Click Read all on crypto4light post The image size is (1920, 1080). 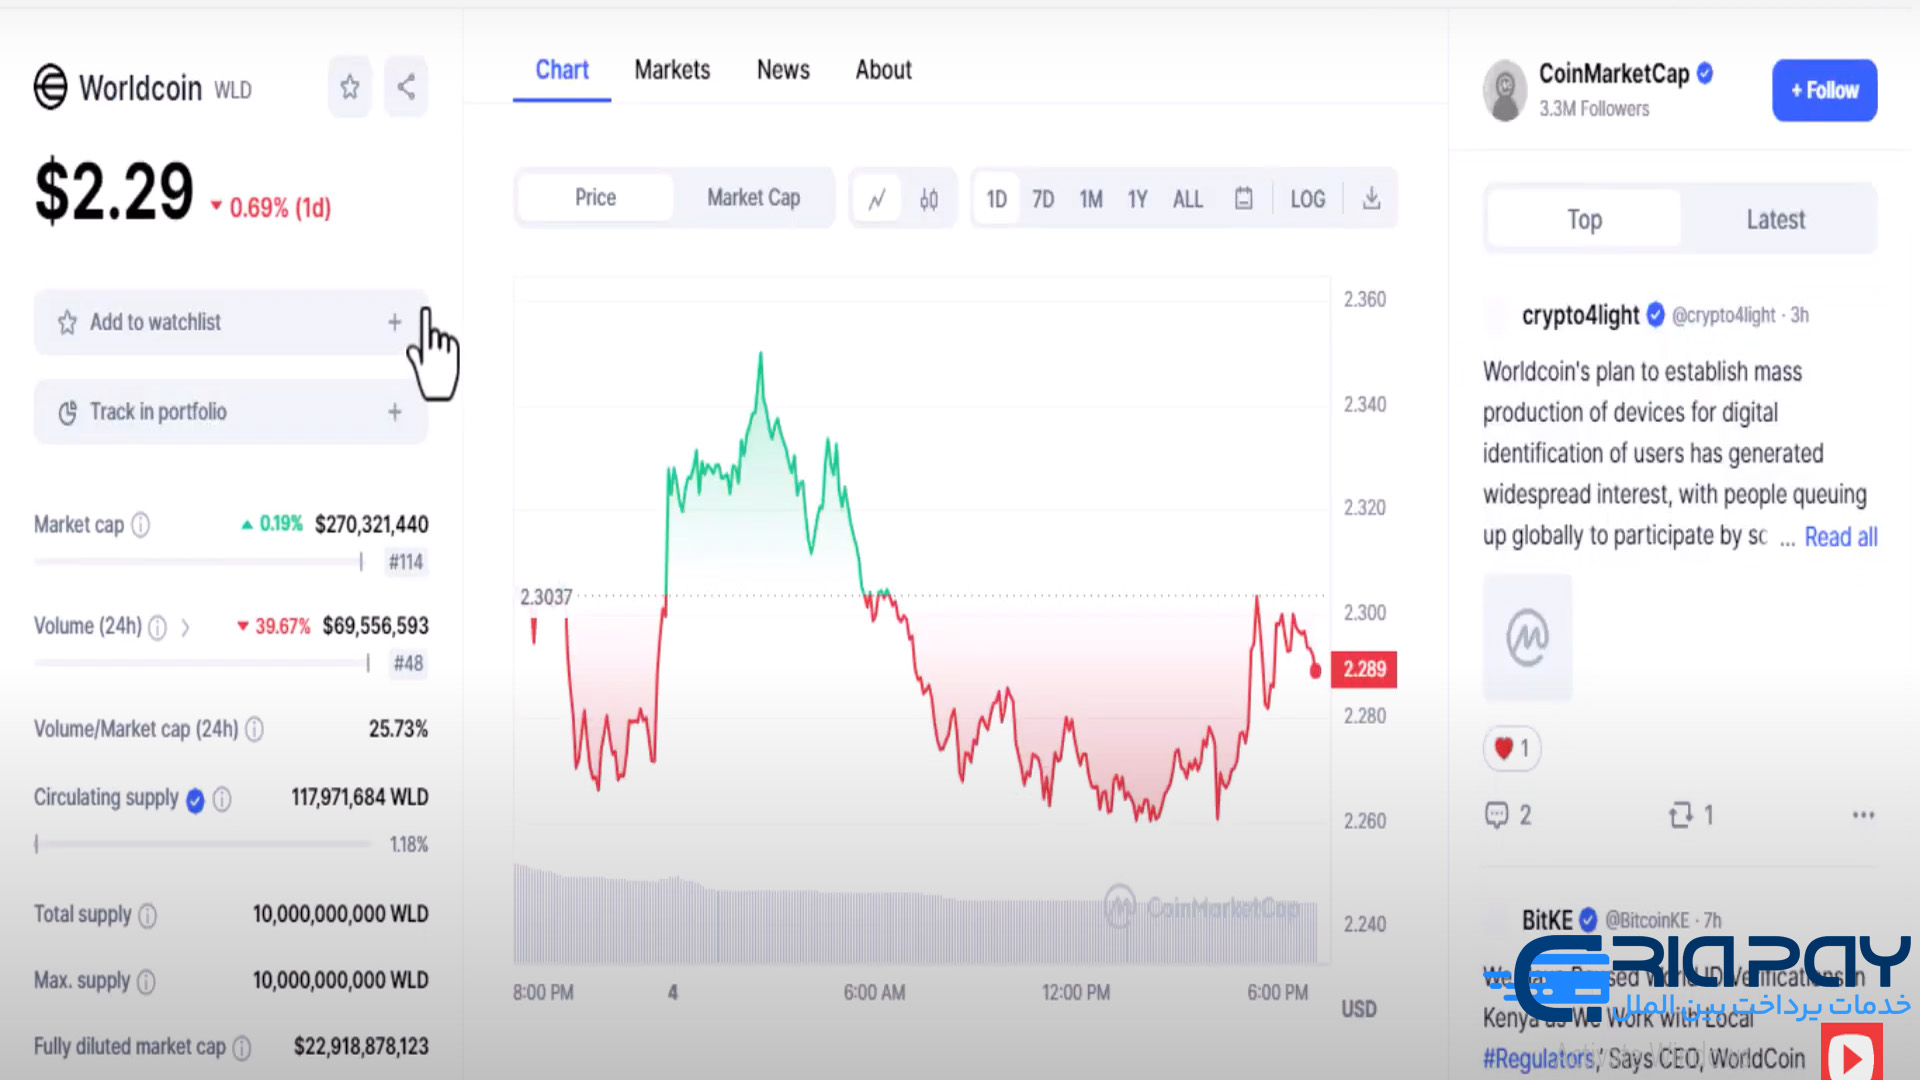[1840, 537]
